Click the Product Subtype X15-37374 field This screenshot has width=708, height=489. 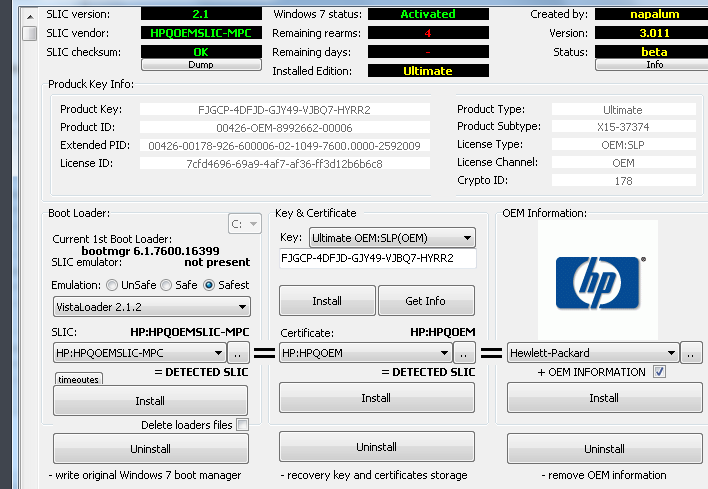(623, 127)
